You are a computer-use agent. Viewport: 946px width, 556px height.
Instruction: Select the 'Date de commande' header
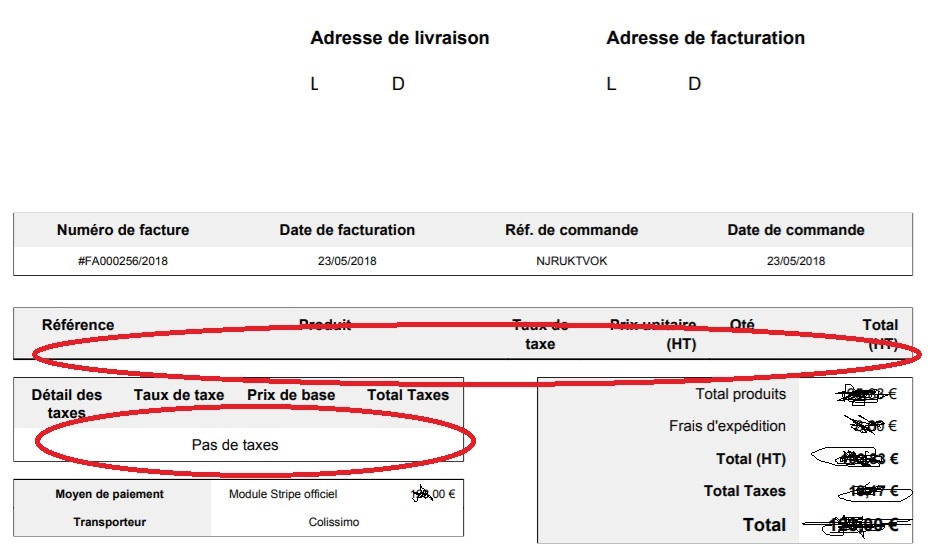796,230
